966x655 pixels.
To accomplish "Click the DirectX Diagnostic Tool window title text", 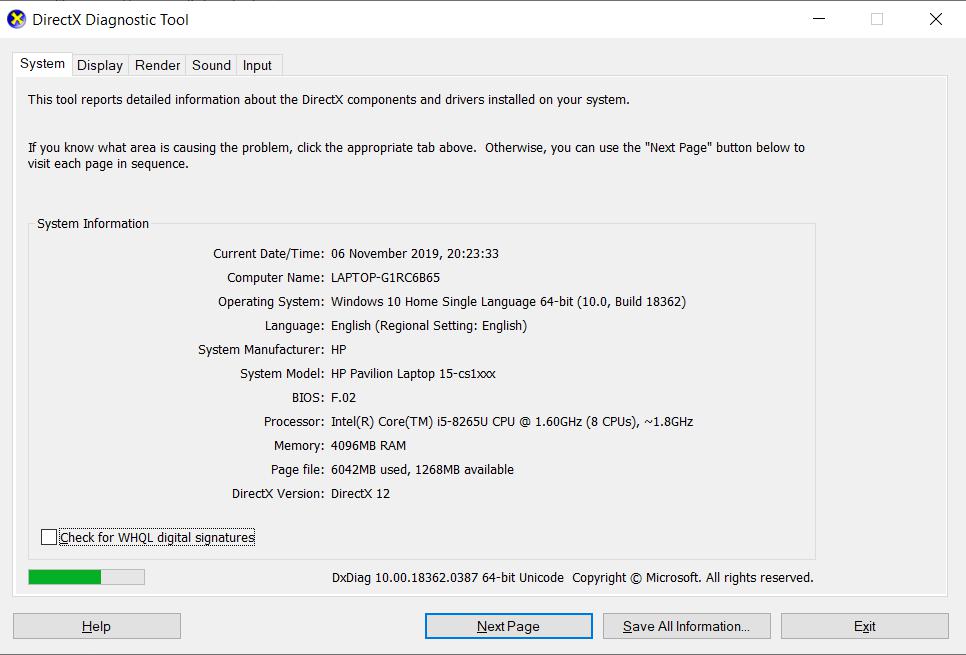I will tap(110, 20).
